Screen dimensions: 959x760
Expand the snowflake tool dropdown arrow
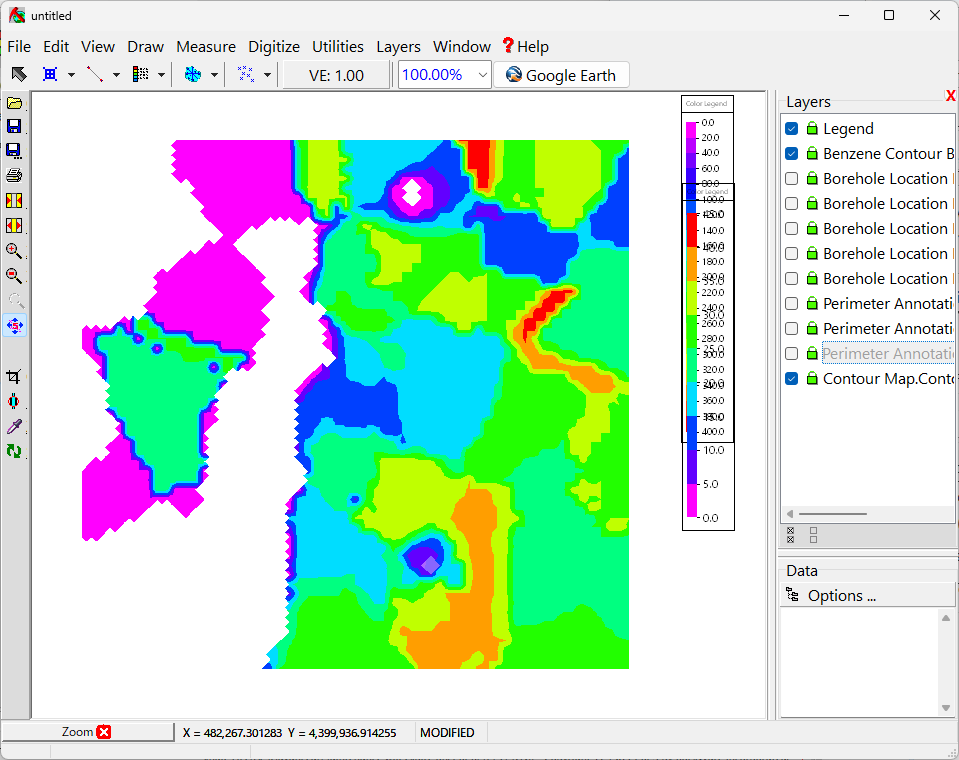[x=214, y=75]
